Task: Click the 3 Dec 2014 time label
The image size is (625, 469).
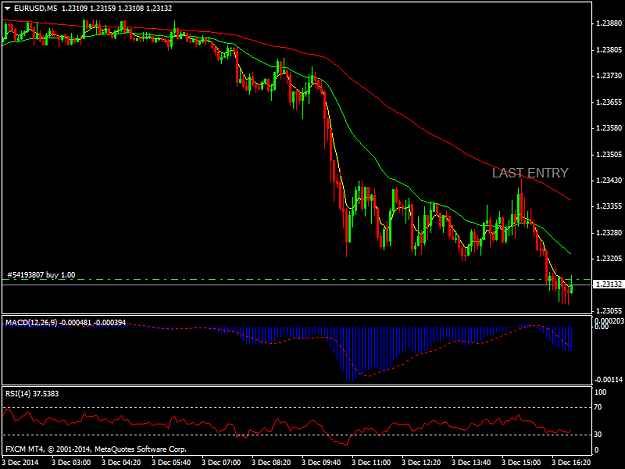Action: pyautogui.click(x=20, y=463)
